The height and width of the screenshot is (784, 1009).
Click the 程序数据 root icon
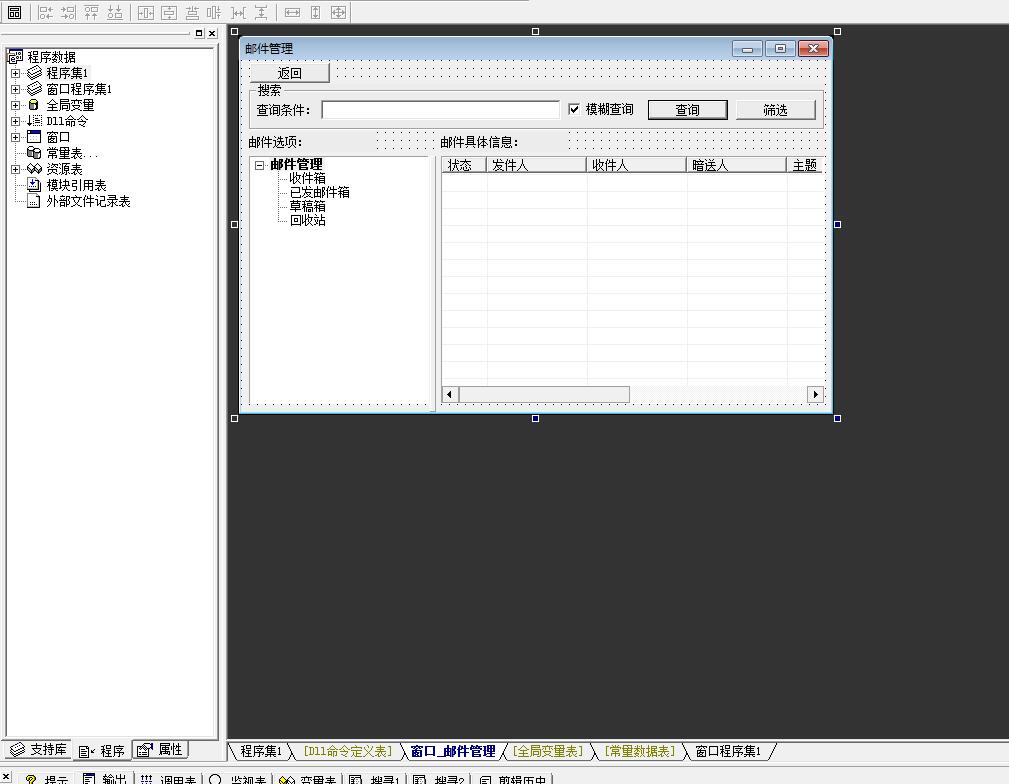(x=15, y=57)
